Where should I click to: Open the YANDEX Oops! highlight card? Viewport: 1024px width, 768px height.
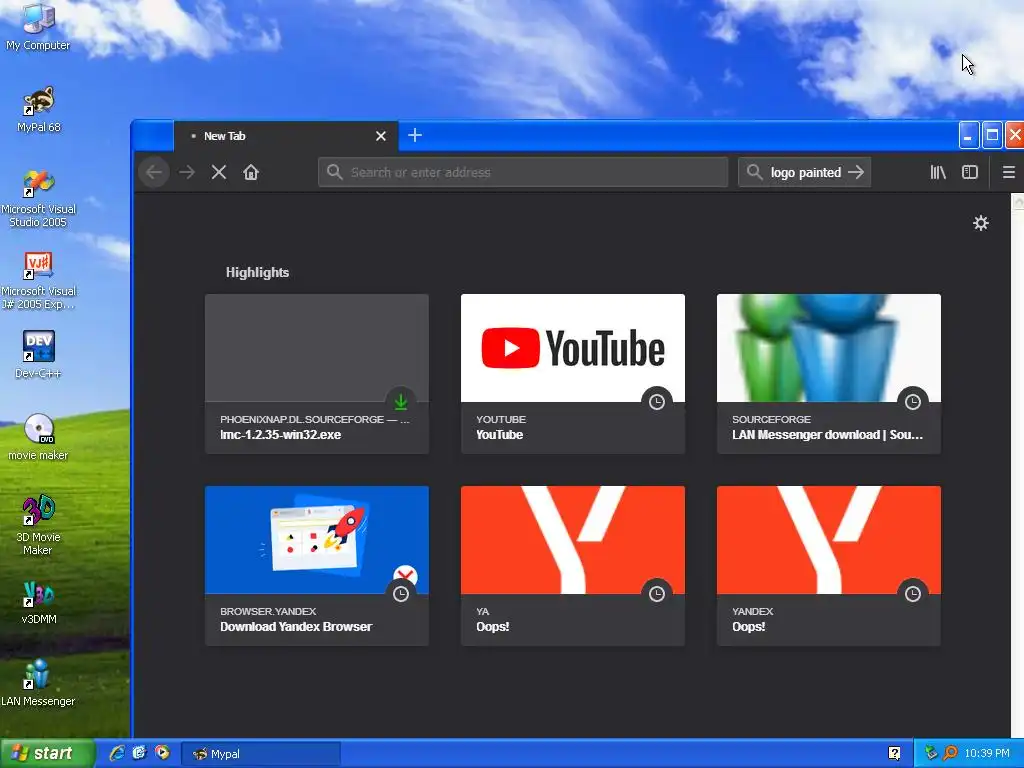[829, 566]
